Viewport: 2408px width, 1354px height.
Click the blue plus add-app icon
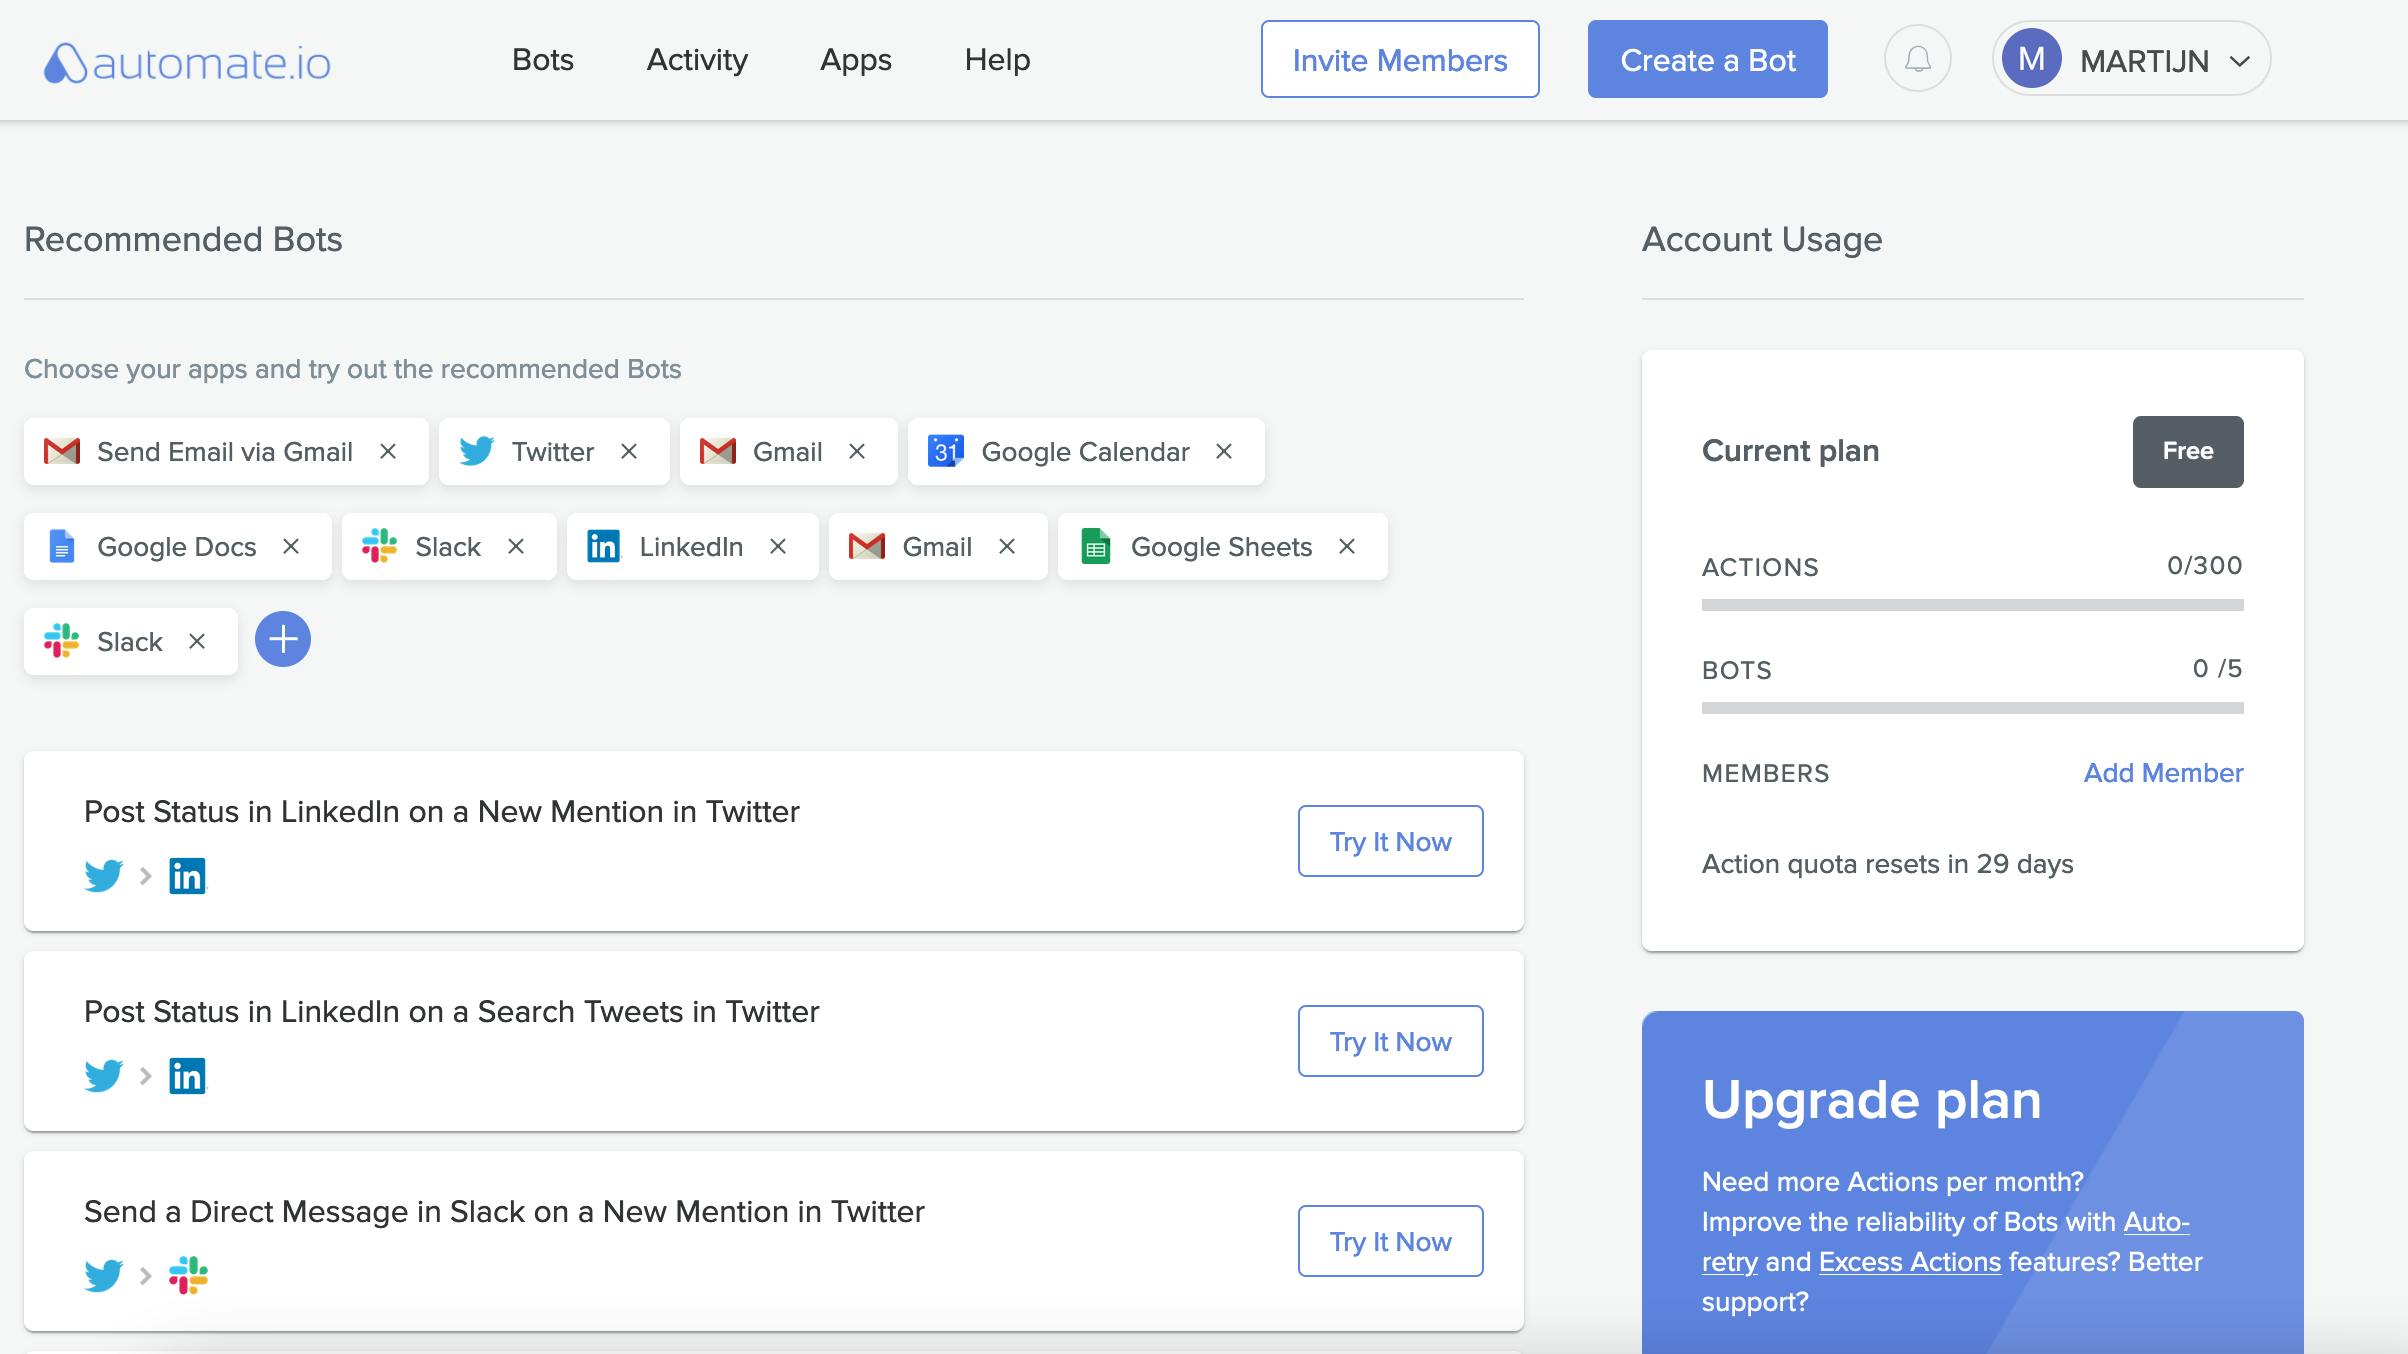click(x=283, y=640)
